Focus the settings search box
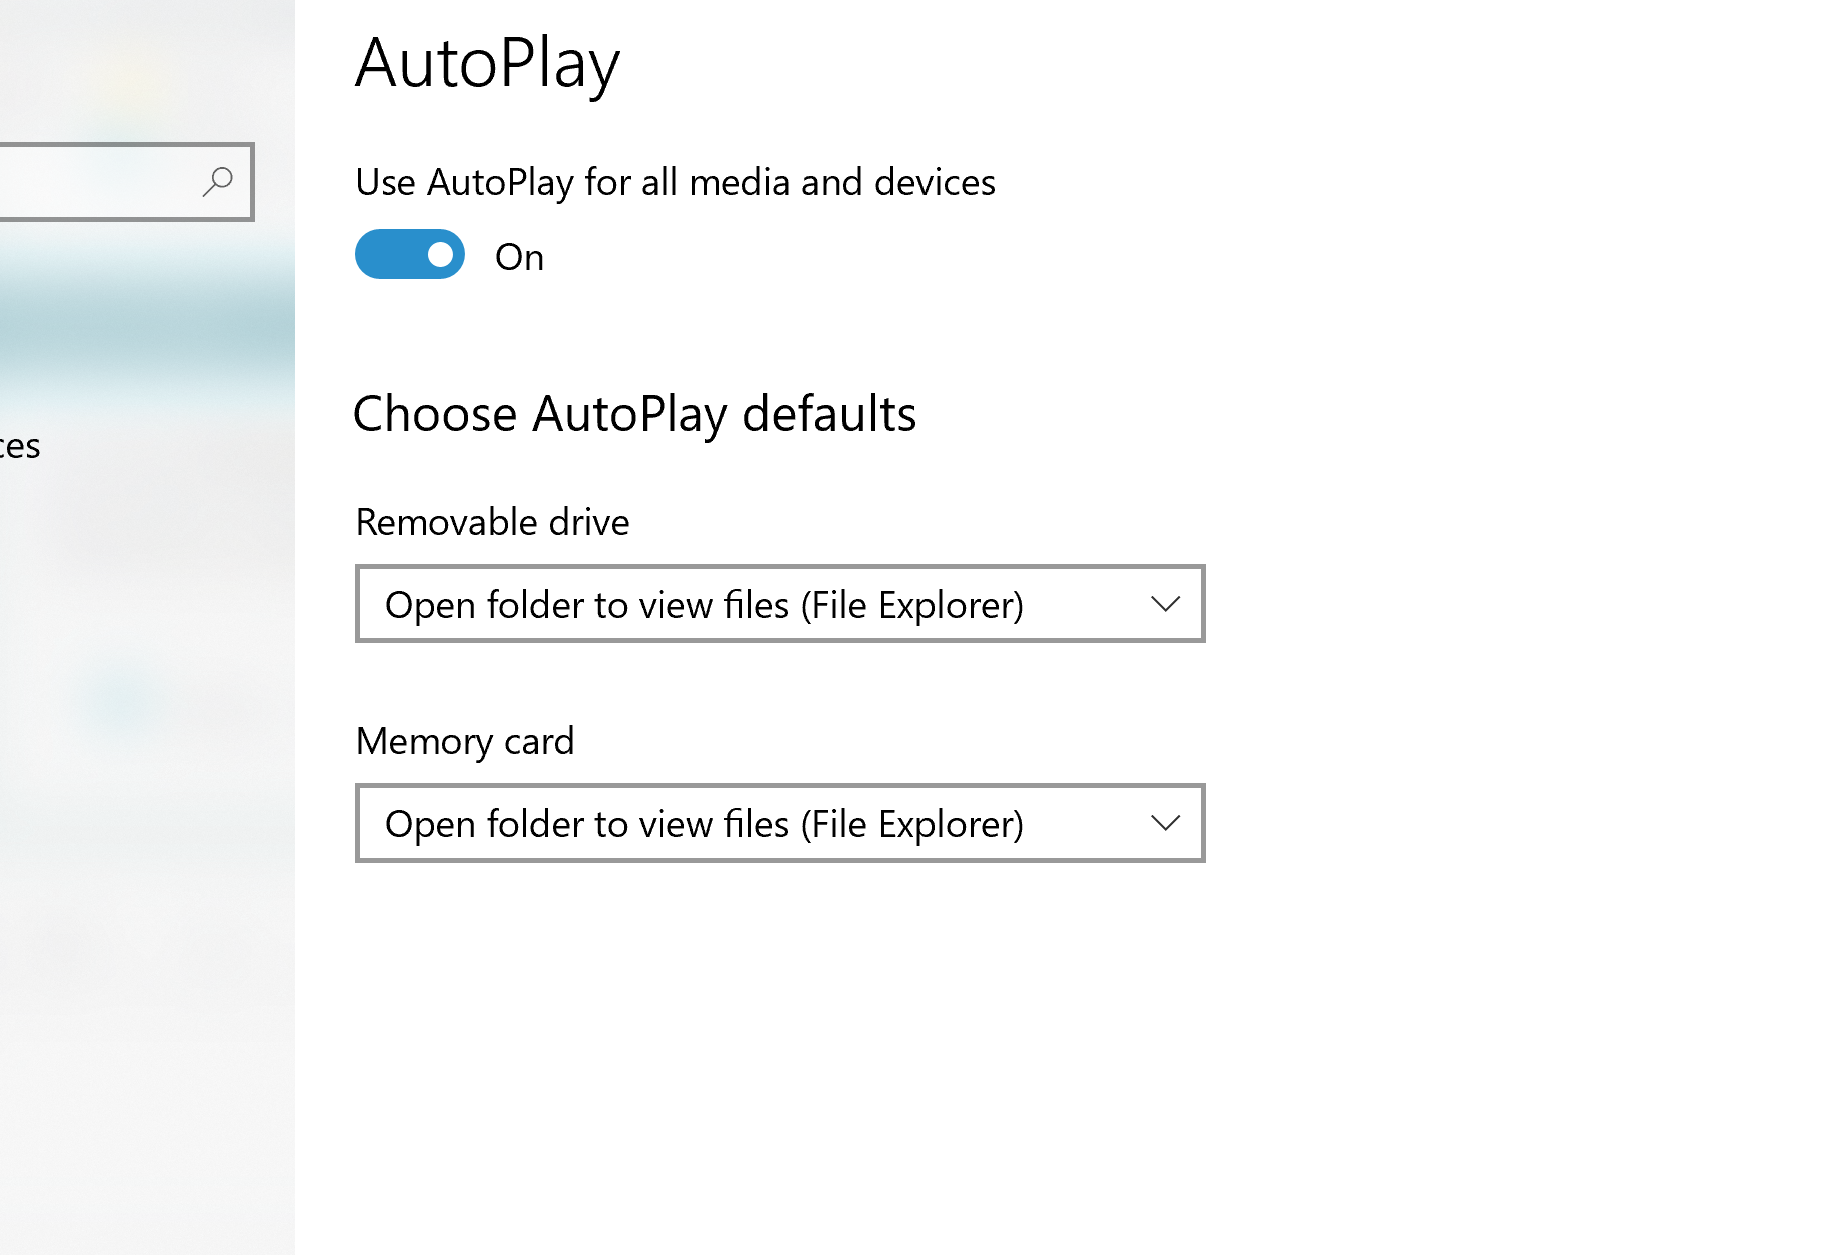The image size is (1840, 1255). coord(126,182)
